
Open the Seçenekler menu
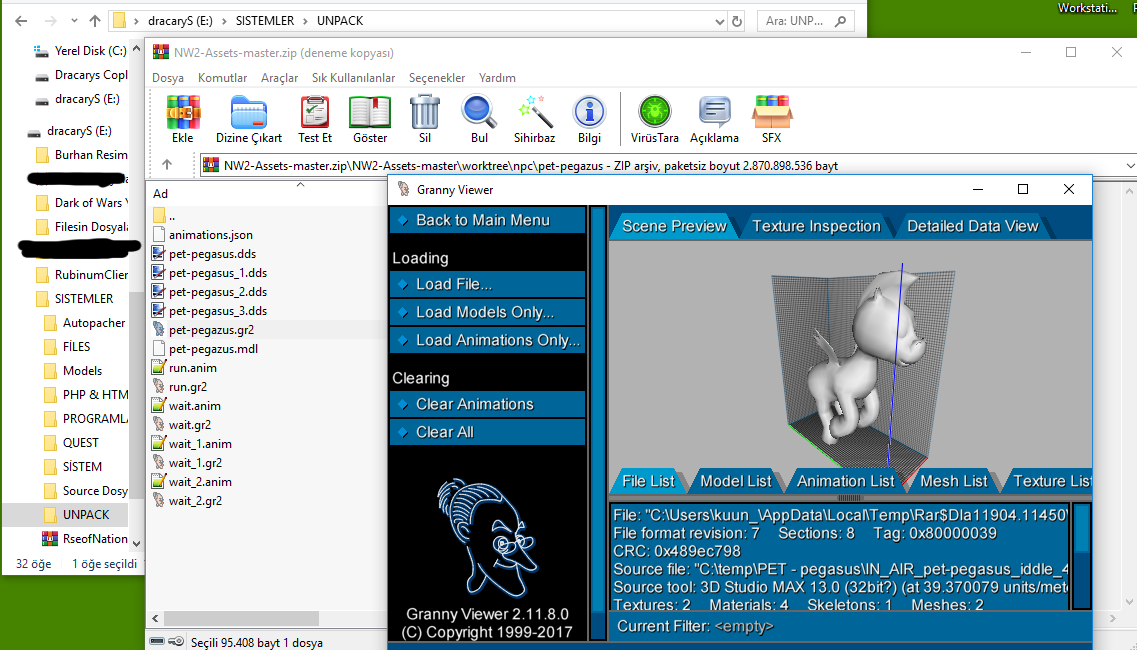pos(437,78)
